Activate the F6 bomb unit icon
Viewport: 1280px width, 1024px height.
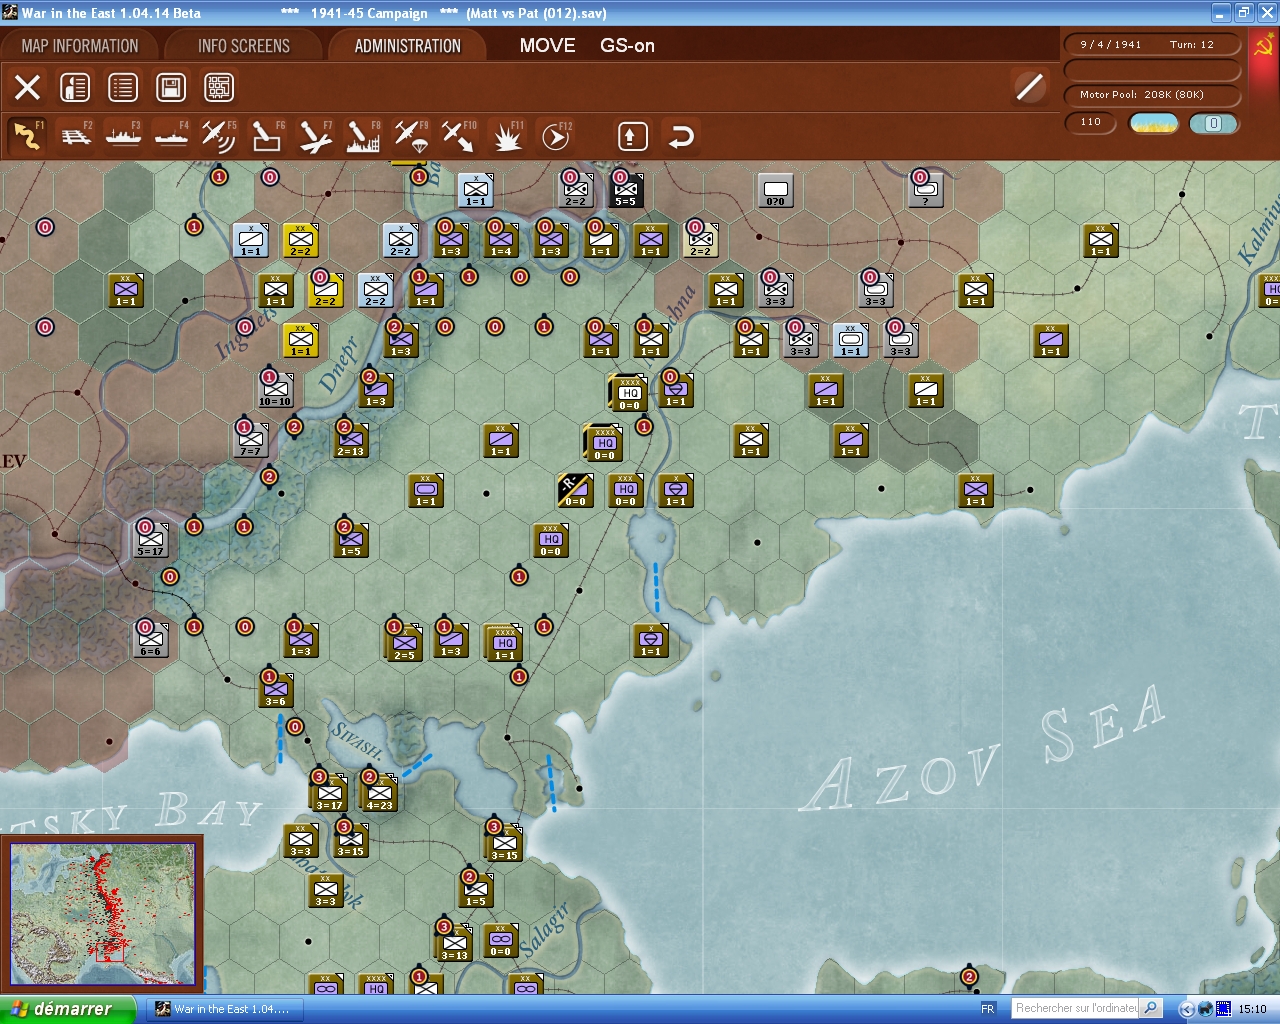tap(267, 136)
